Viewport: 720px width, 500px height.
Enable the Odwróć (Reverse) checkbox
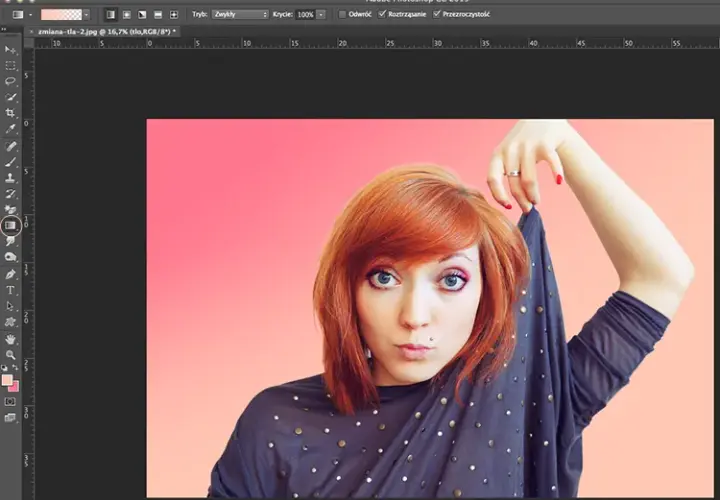343,15
